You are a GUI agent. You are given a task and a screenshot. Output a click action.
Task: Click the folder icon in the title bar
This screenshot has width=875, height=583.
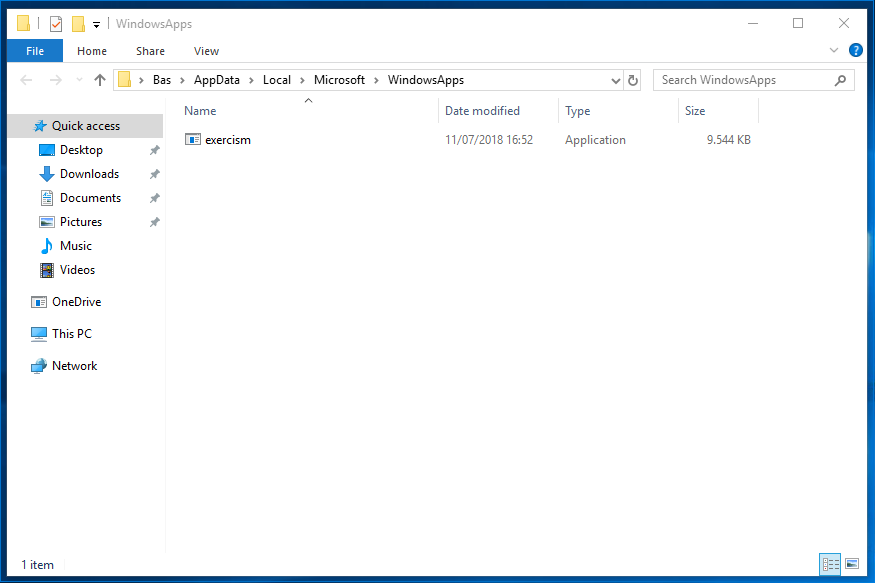pos(23,23)
